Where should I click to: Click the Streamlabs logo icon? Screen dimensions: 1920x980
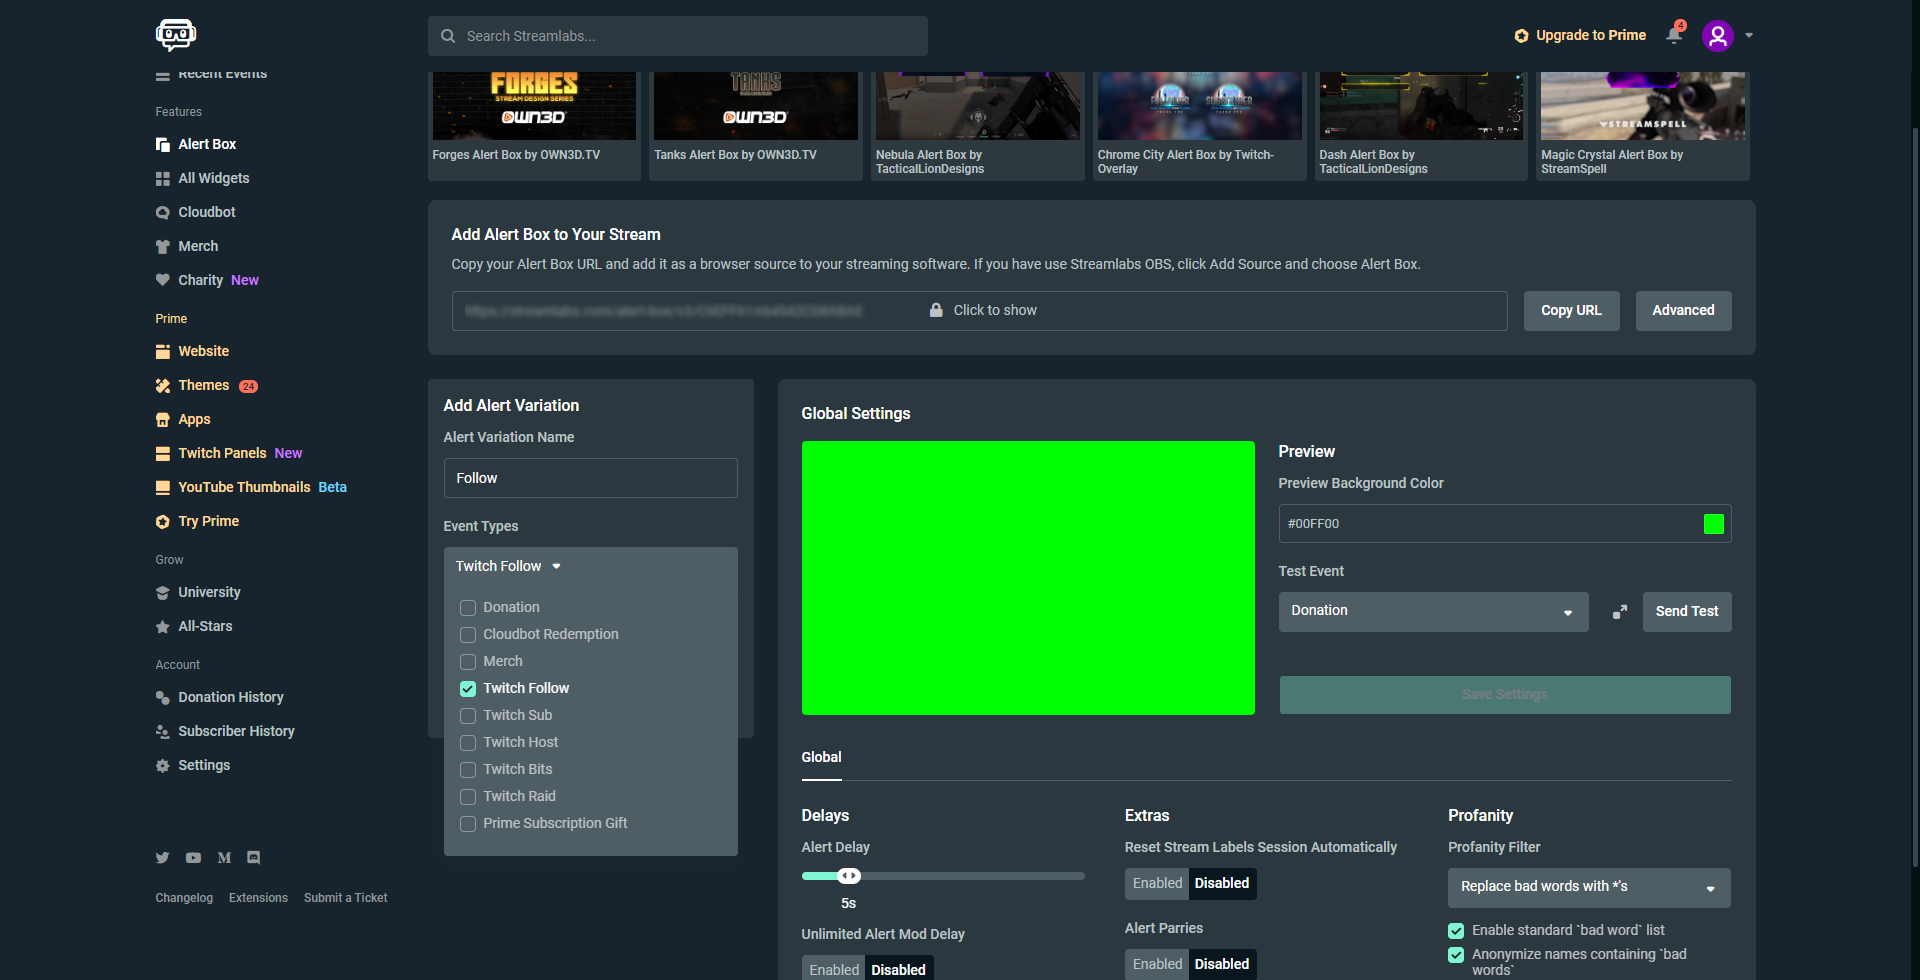point(176,35)
